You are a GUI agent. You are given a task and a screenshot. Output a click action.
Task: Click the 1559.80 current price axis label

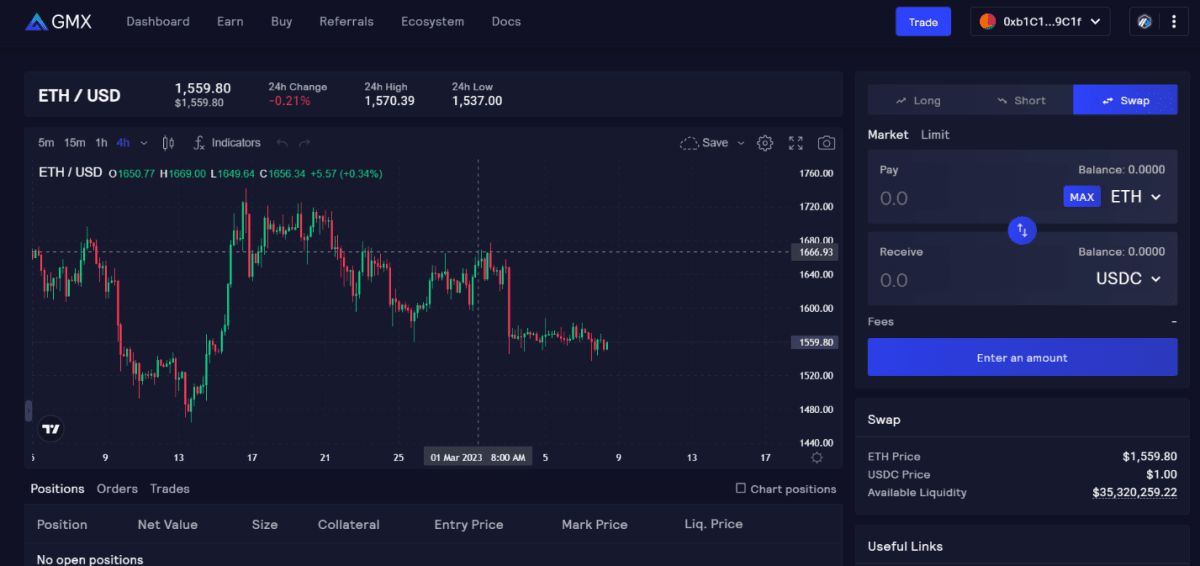(816, 342)
